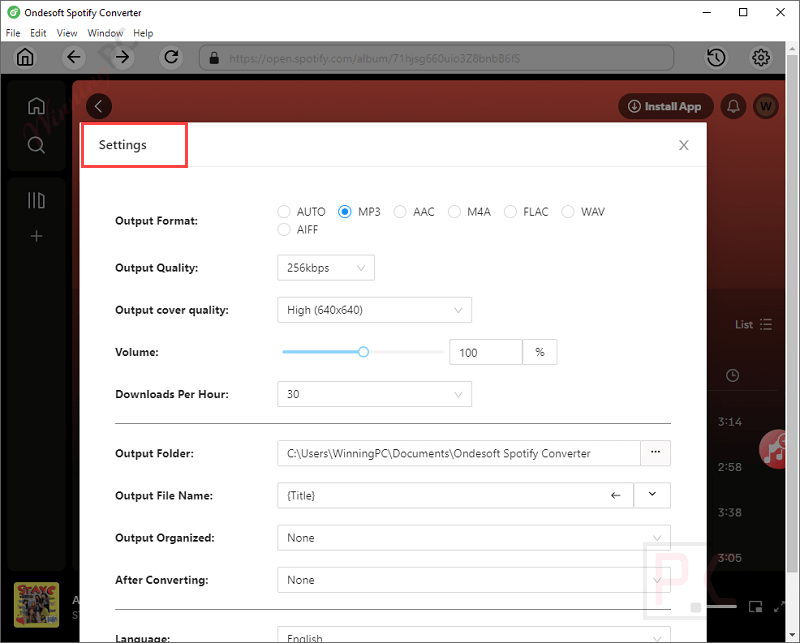Close the Settings dialog

pos(684,145)
